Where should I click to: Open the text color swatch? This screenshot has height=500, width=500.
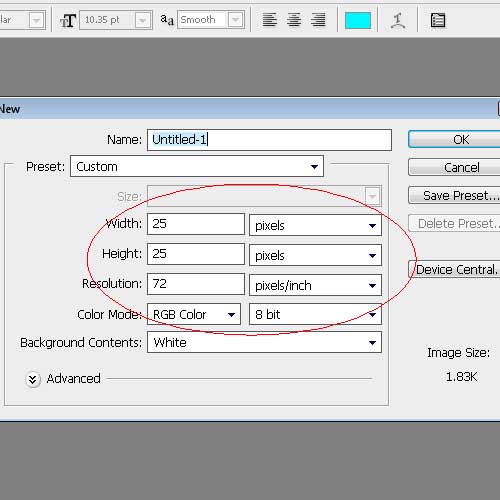tap(358, 20)
